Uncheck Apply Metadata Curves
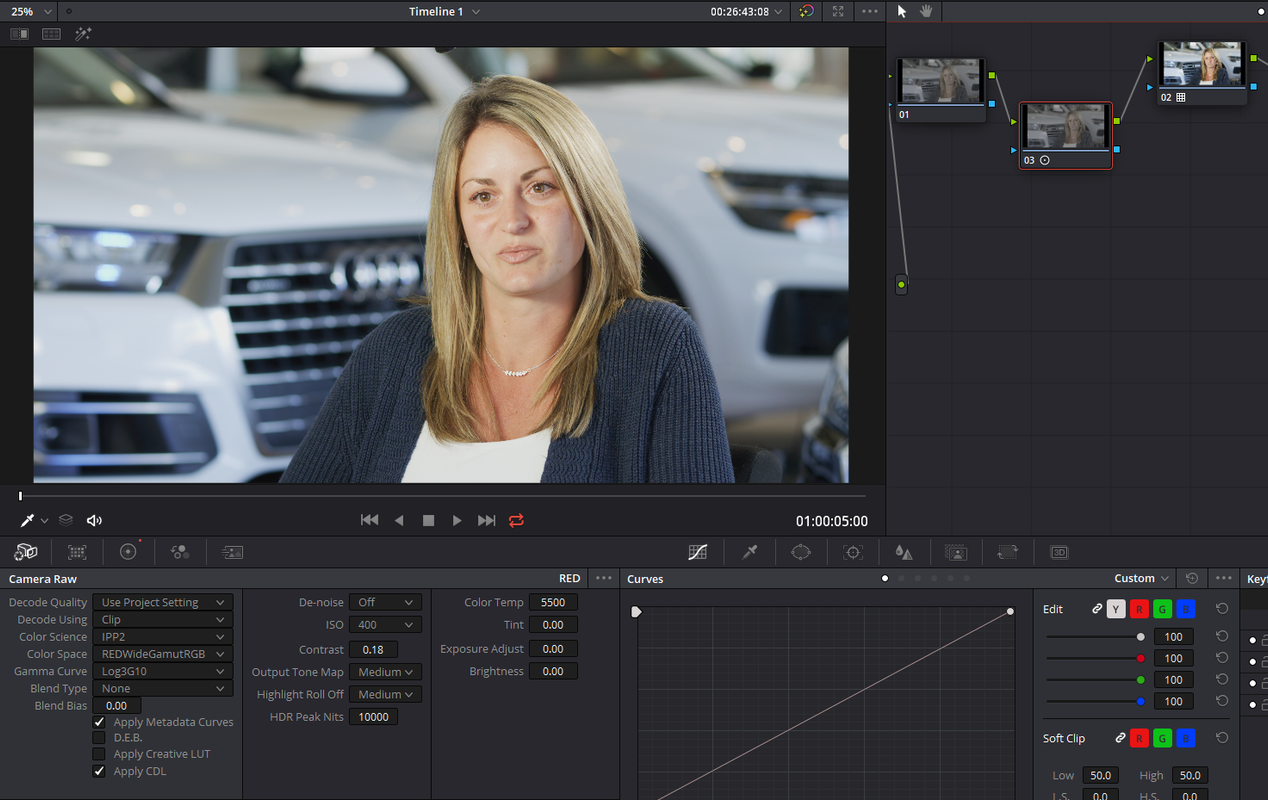Screen dimensions: 1268x800 pos(99,722)
